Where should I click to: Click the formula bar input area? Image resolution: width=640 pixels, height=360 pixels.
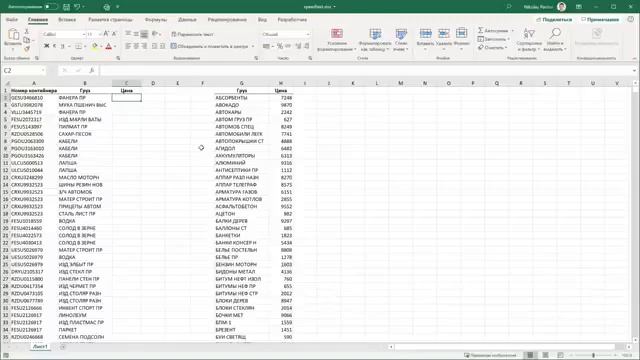(x=366, y=71)
